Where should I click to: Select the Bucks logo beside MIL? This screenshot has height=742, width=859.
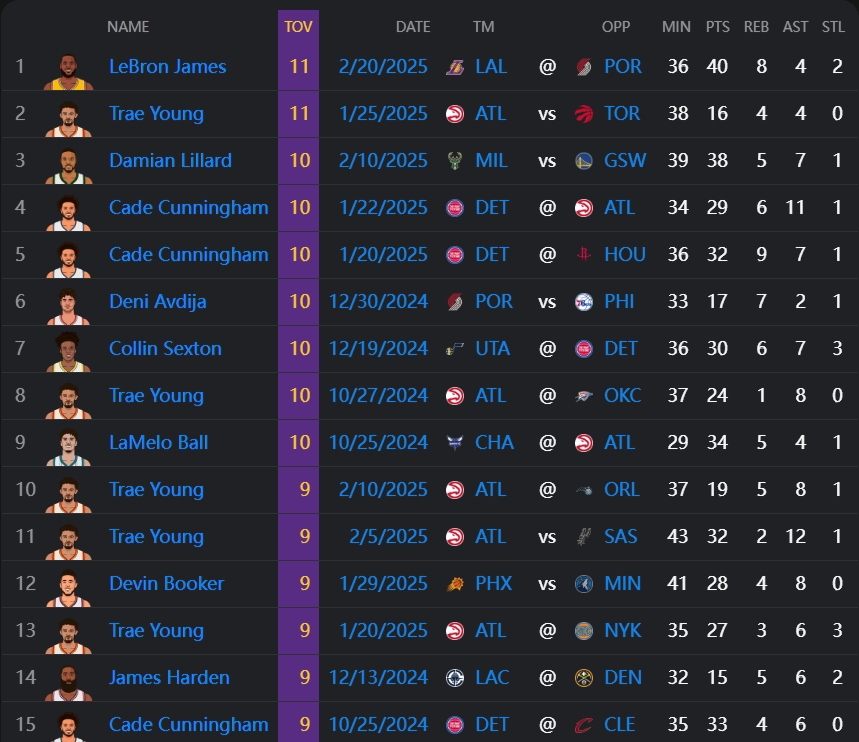tap(455, 161)
